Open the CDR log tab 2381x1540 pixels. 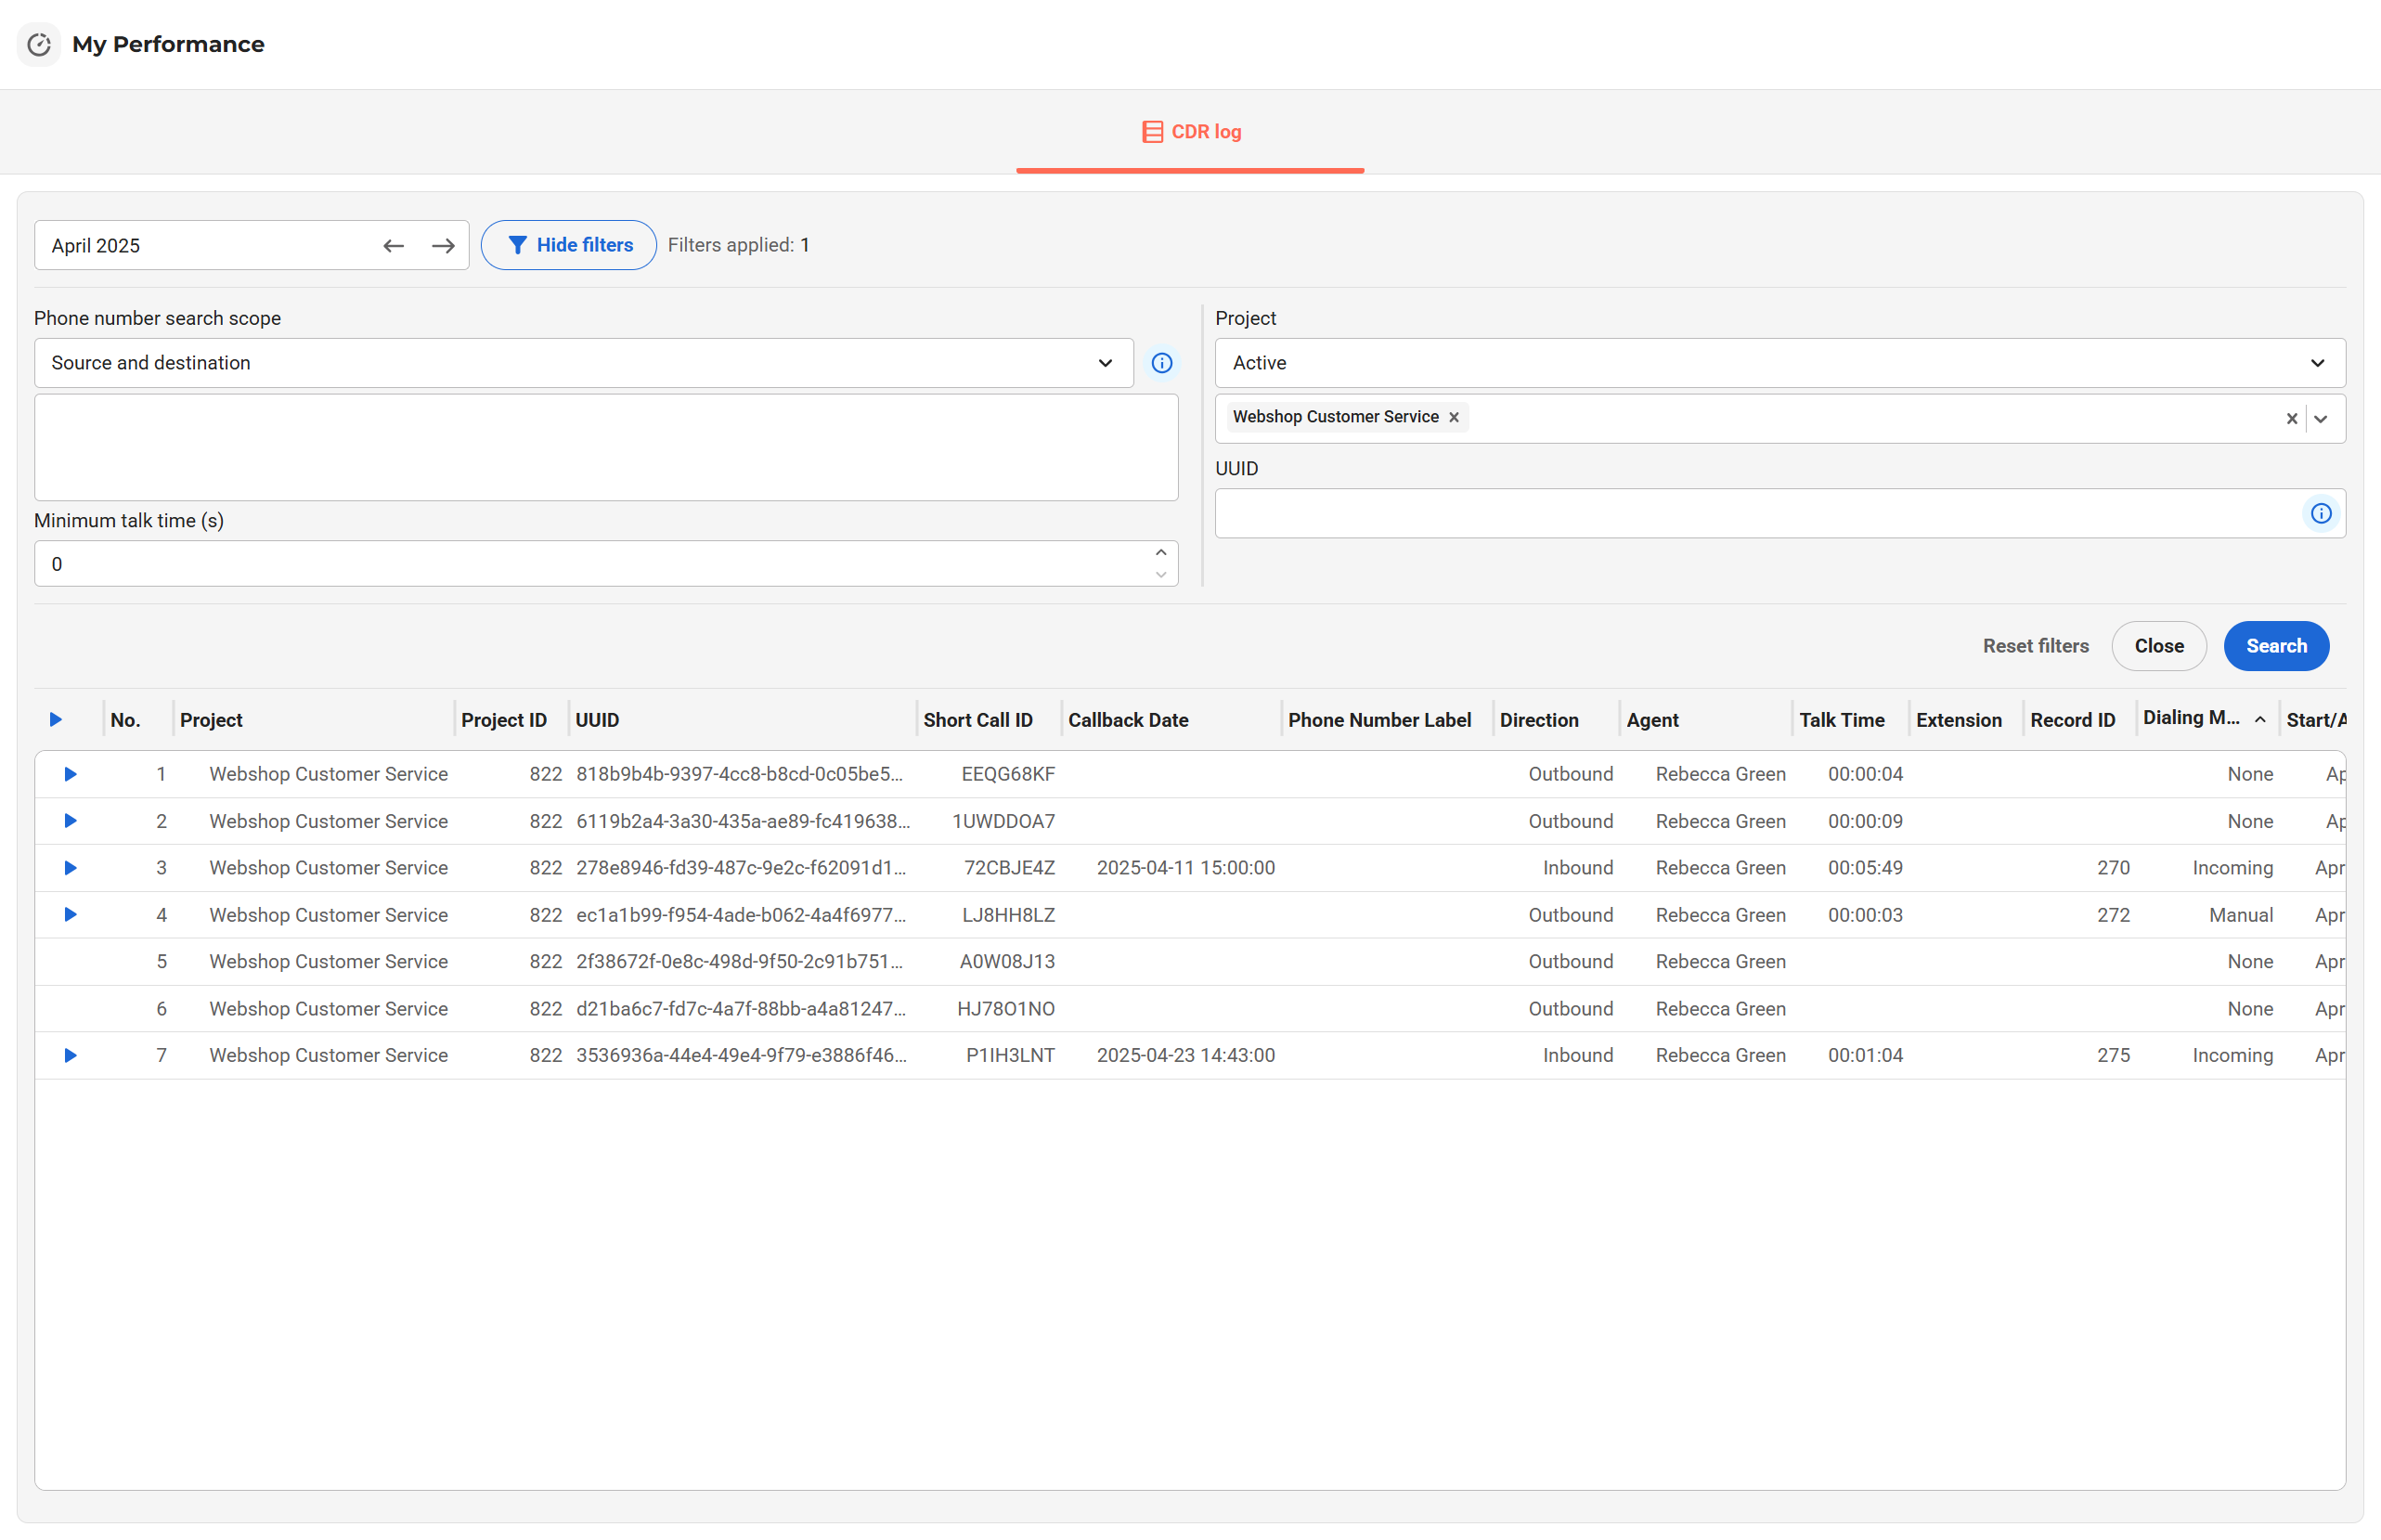pyautogui.click(x=1190, y=132)
